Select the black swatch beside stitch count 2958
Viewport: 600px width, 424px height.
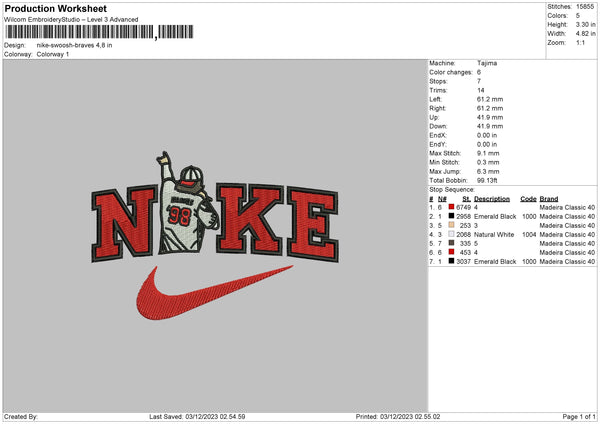click(x=452, y=216)
